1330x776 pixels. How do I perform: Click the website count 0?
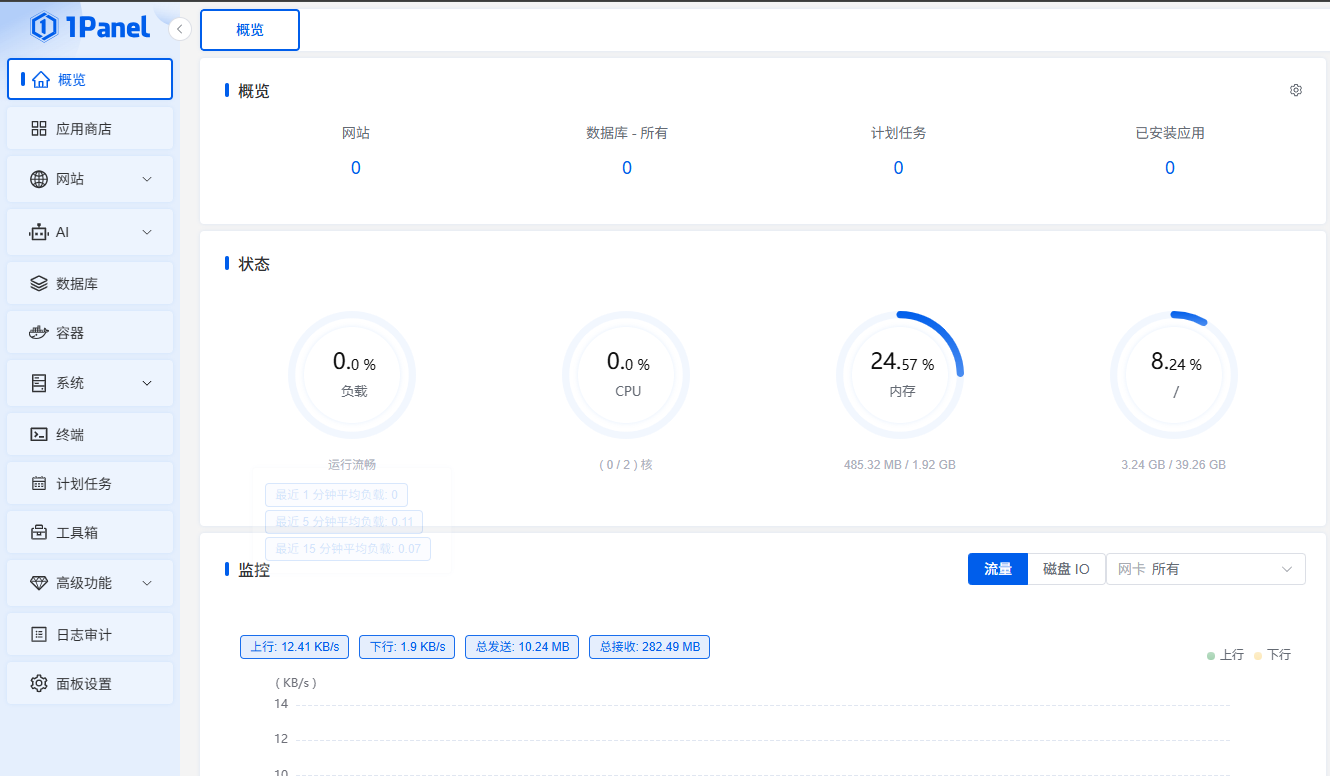(356, 168)
